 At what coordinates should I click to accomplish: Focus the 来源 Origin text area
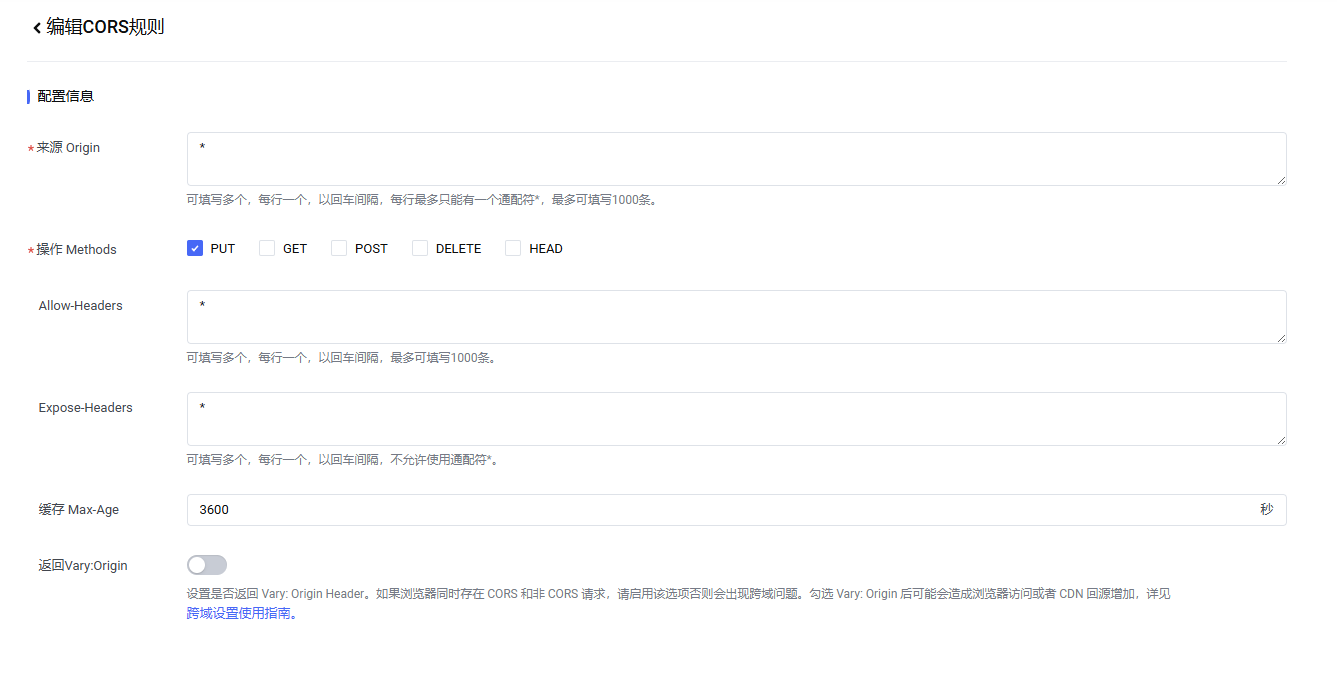coord(736,159)
